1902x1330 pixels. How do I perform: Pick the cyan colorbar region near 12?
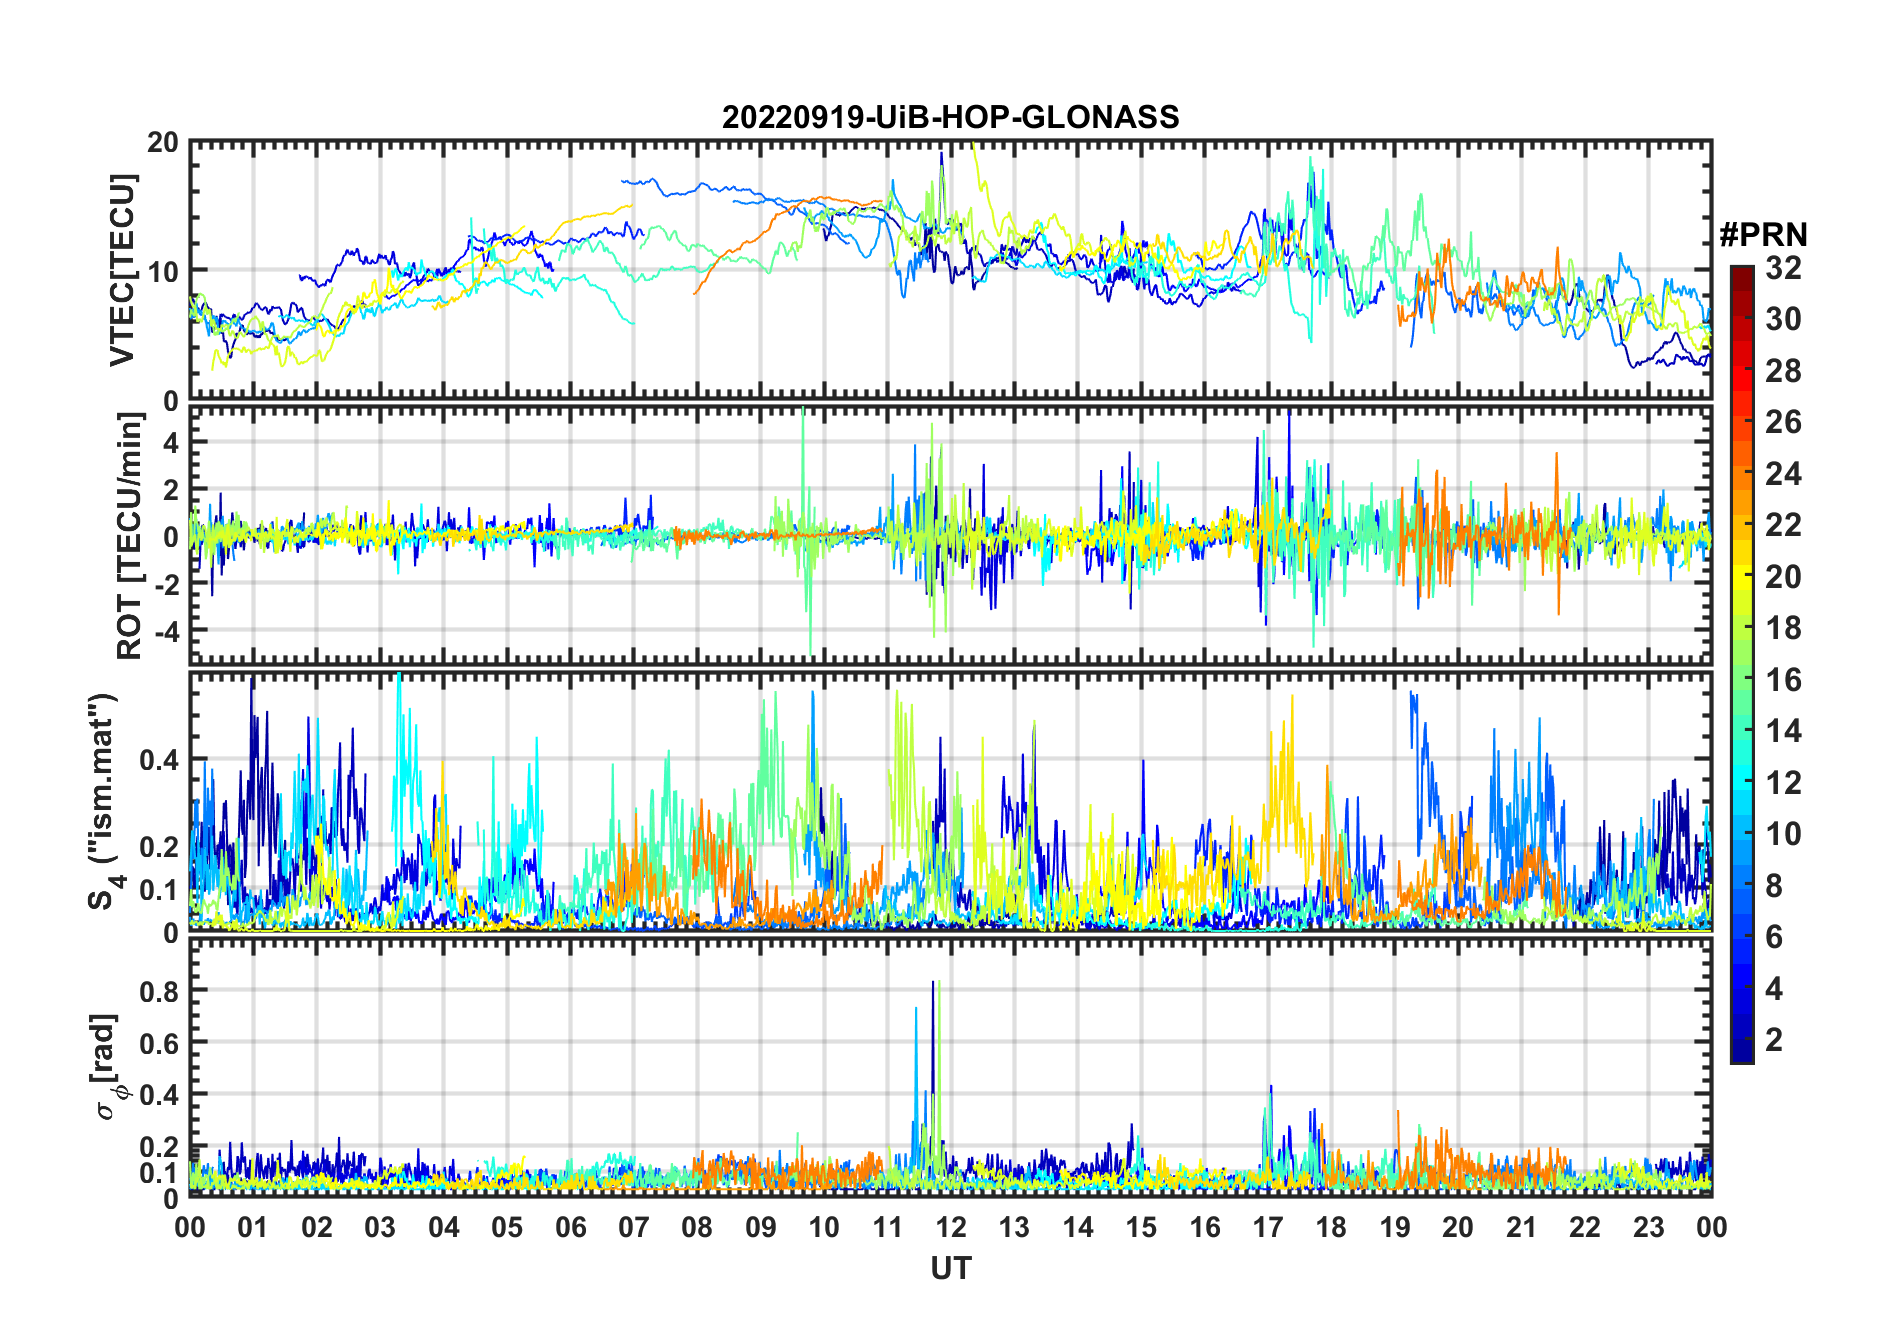(x=1741, y=782)
